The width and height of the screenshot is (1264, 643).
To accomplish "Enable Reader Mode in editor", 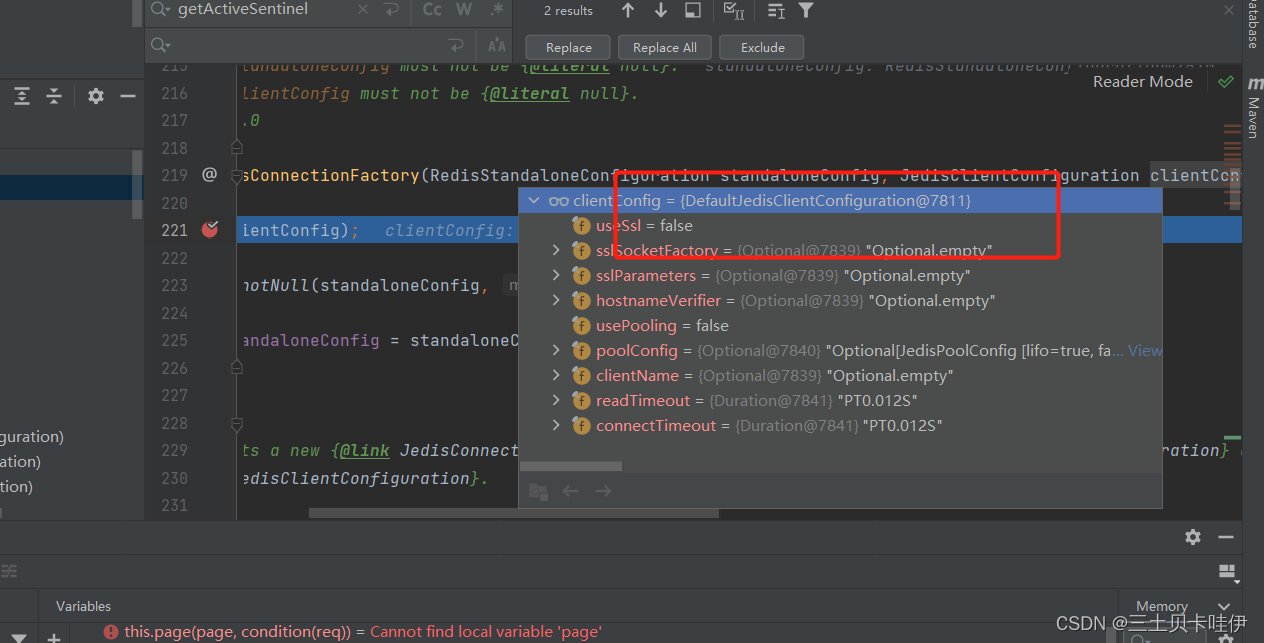I will click(1142, 82).
